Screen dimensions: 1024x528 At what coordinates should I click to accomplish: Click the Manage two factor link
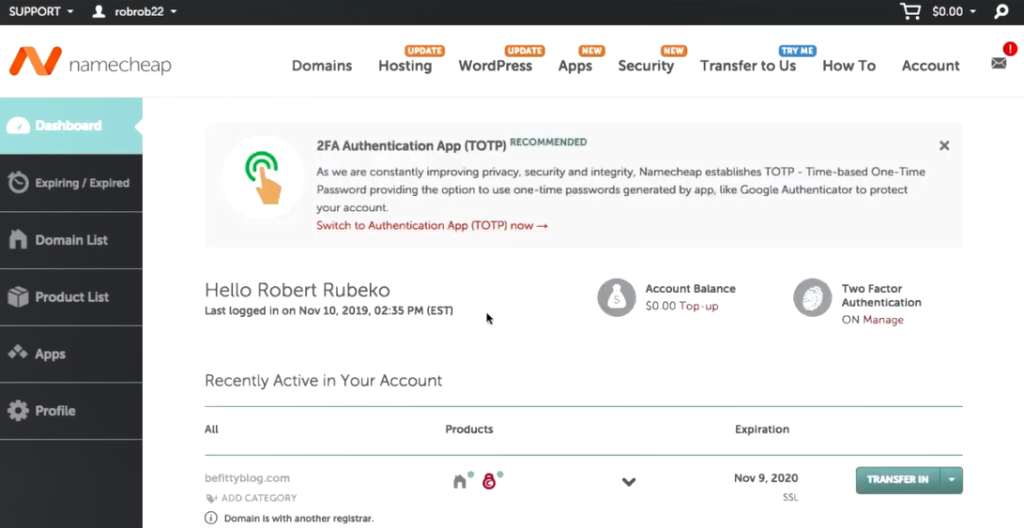tap(883, 320)
